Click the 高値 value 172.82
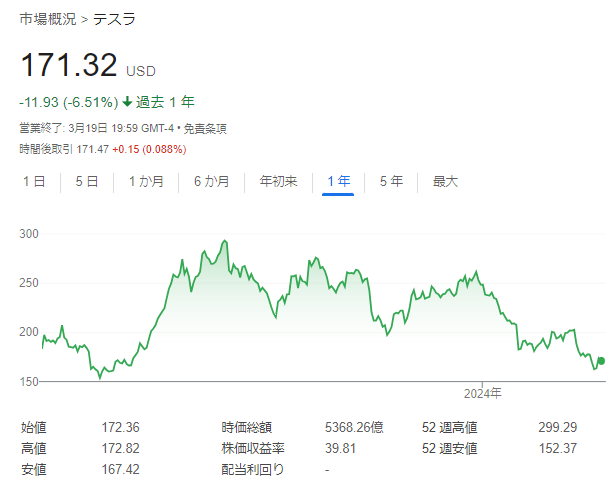The height and width of the screenshot is (496, 613). point(120,448)
